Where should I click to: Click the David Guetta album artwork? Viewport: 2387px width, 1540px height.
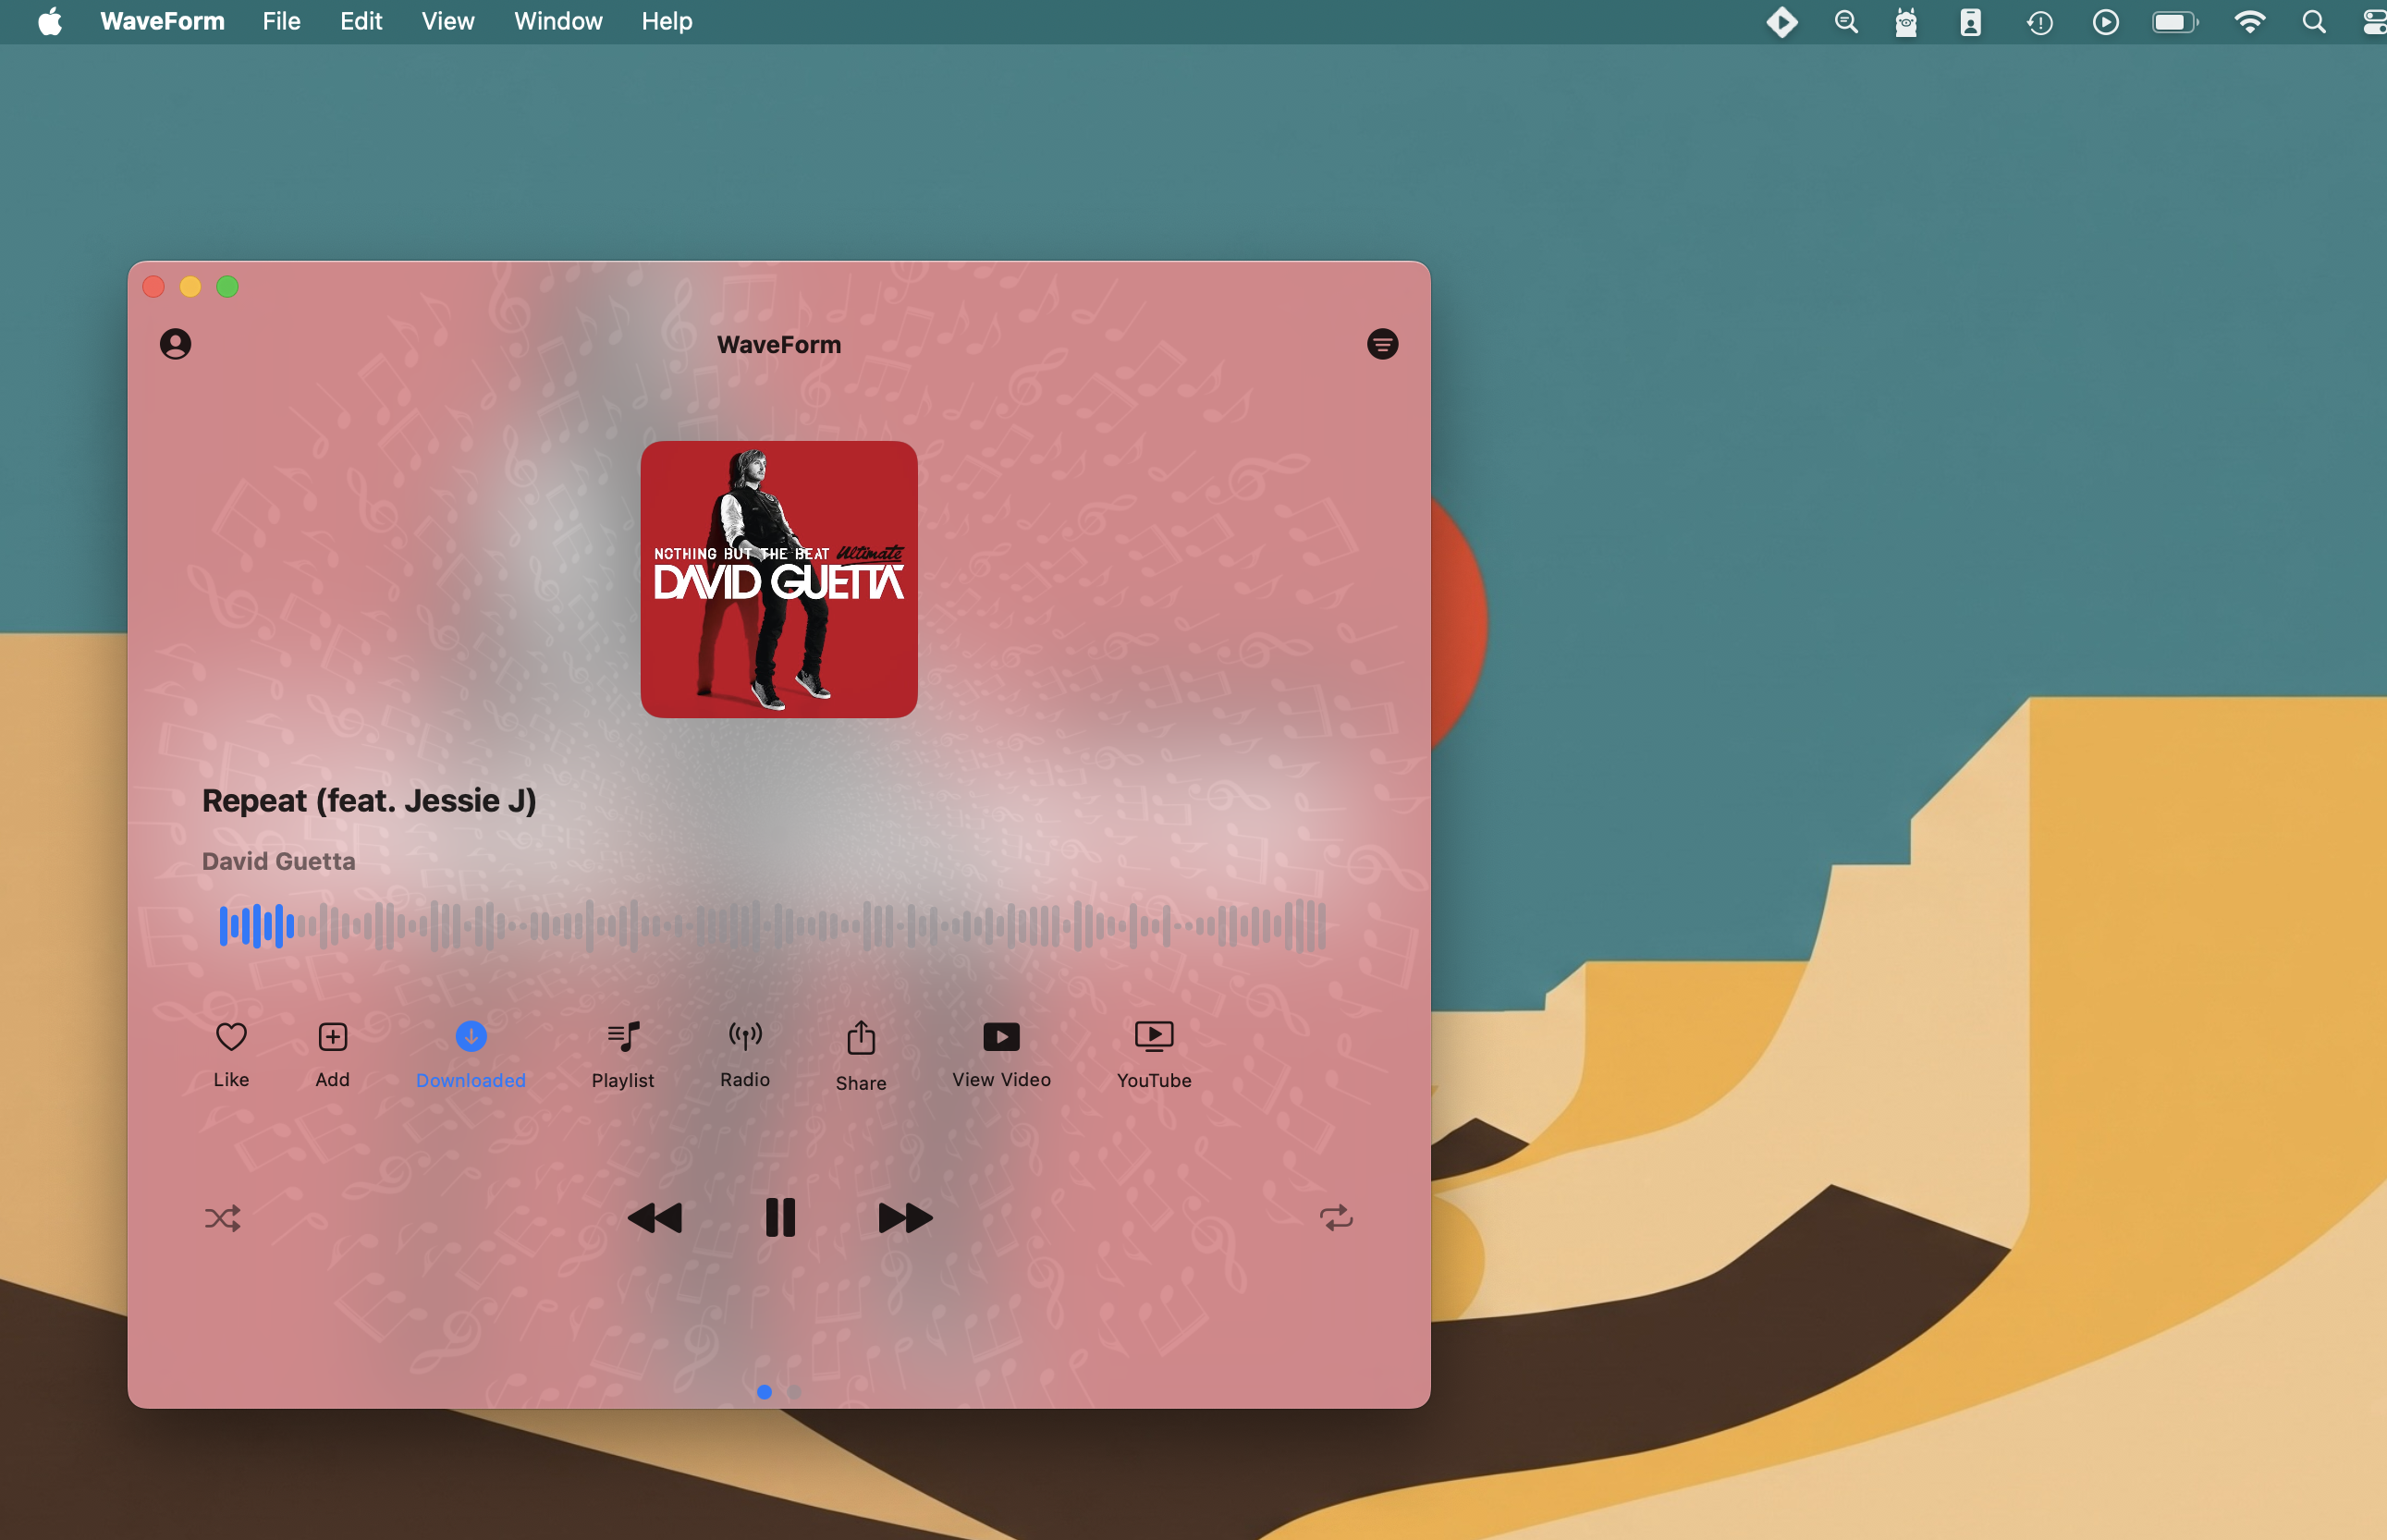tap(779, 579)
